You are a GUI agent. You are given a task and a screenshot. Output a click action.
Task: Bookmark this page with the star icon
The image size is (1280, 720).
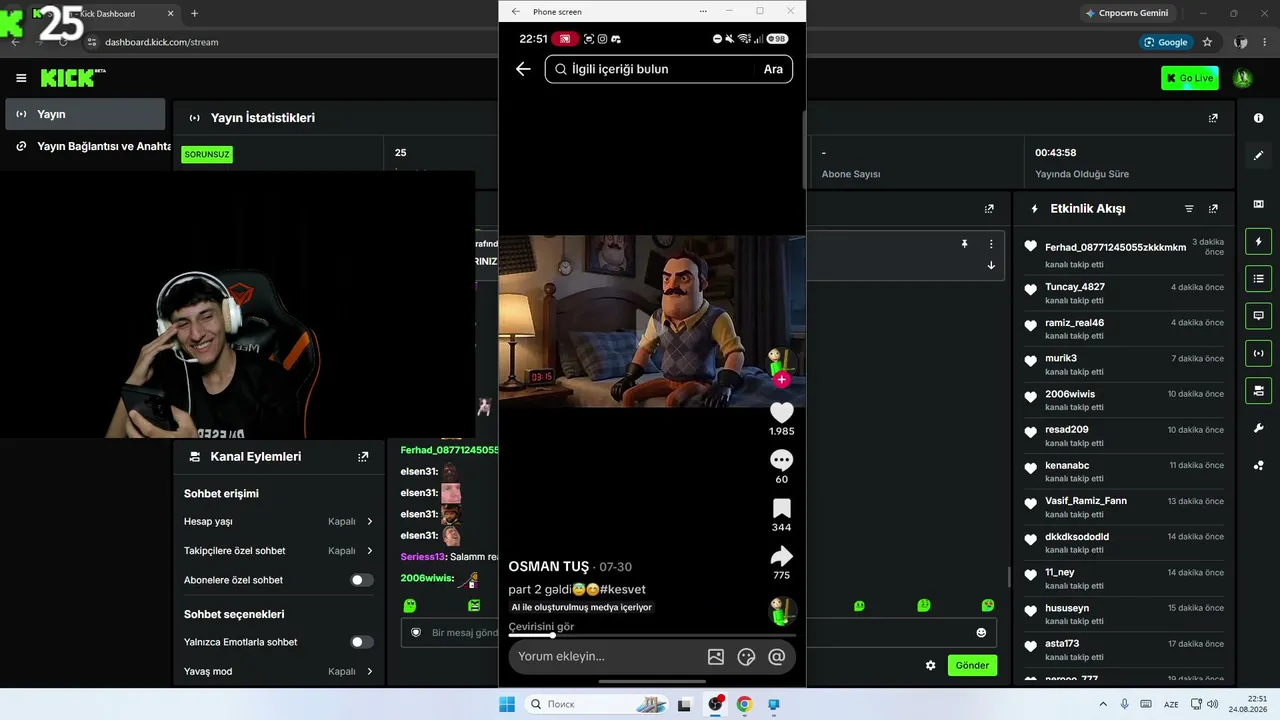(1207, 42)
